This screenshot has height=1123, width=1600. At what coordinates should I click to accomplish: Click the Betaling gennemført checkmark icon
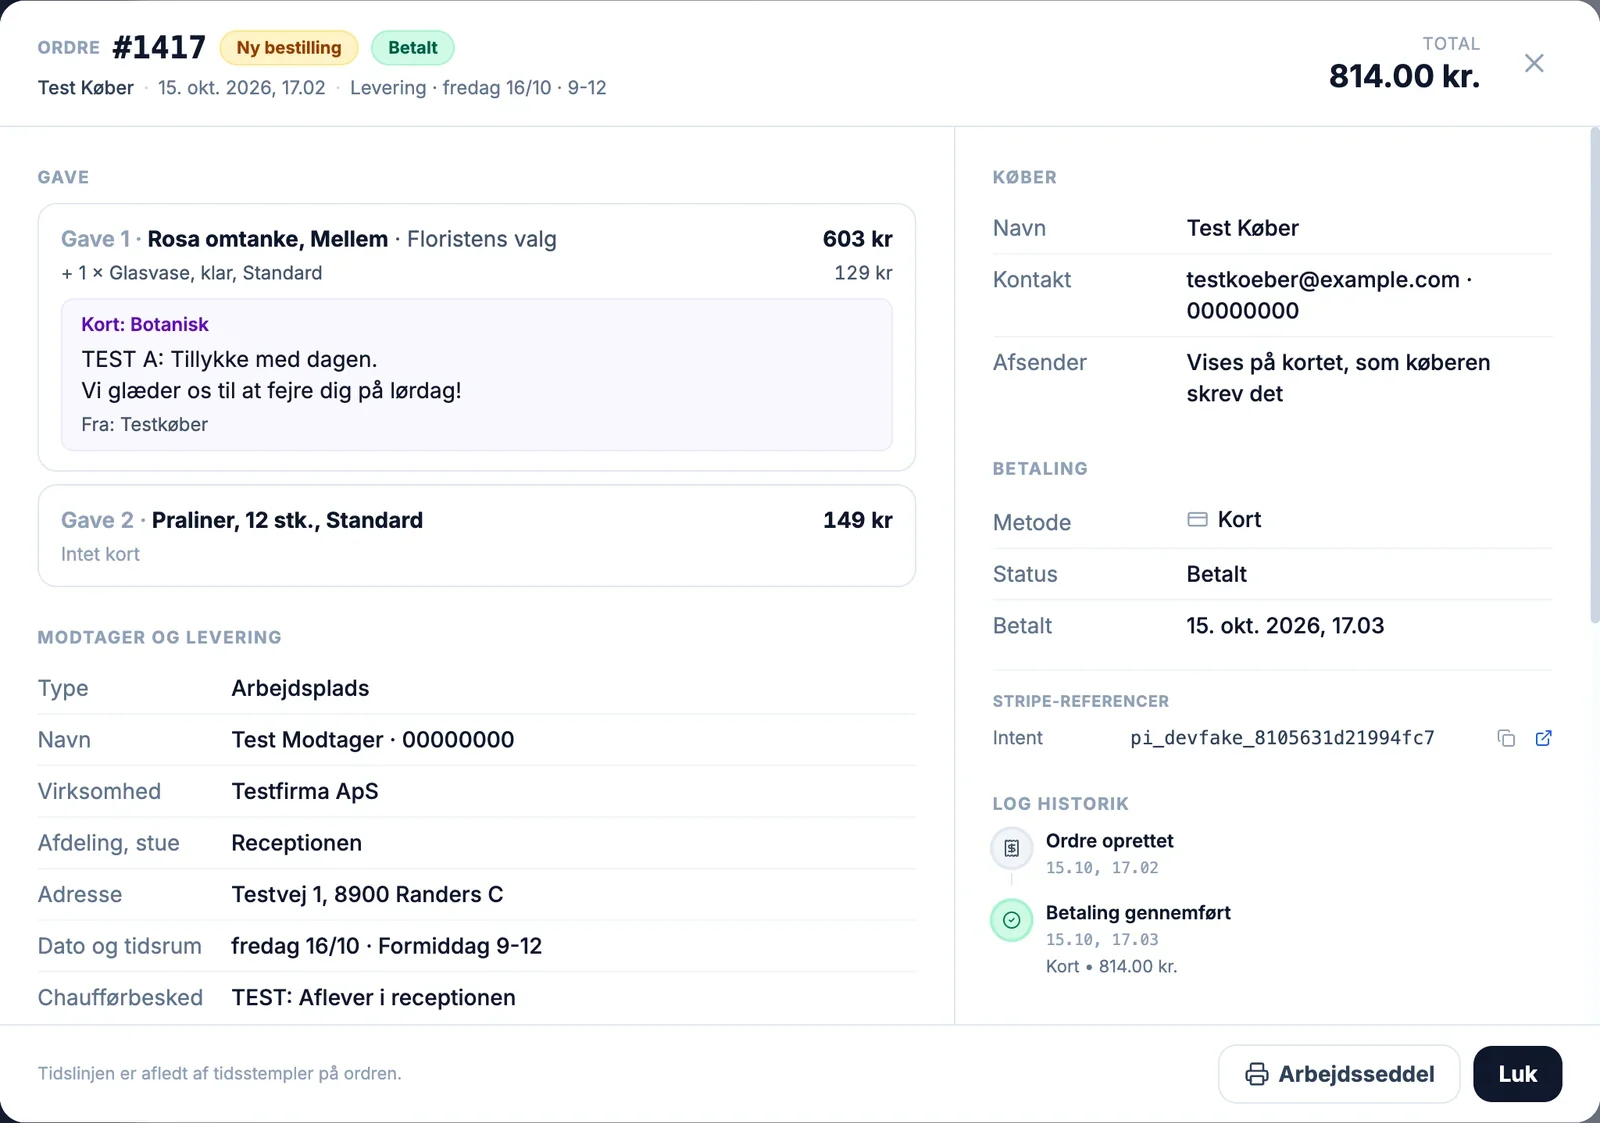(x=1011, y=920)
